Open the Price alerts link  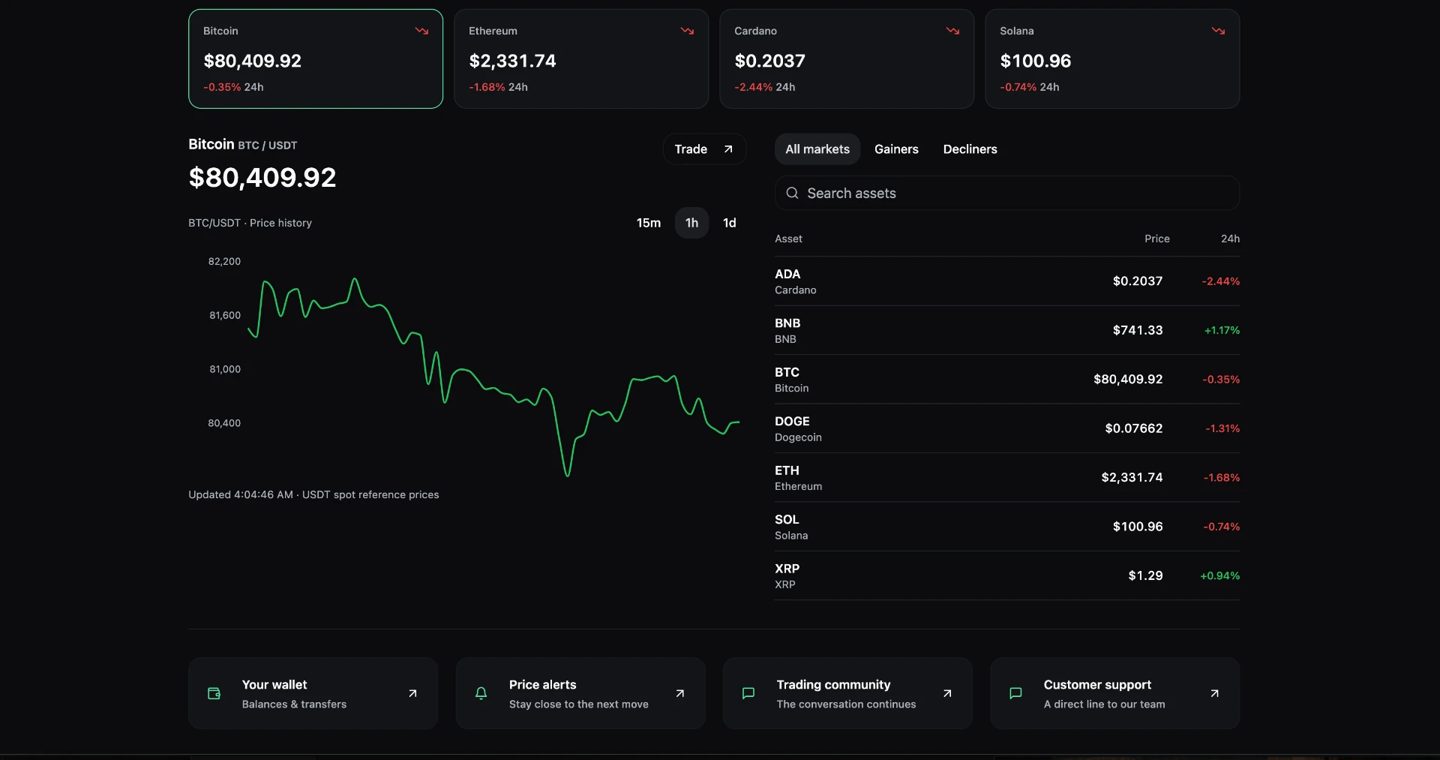(580, 693)
